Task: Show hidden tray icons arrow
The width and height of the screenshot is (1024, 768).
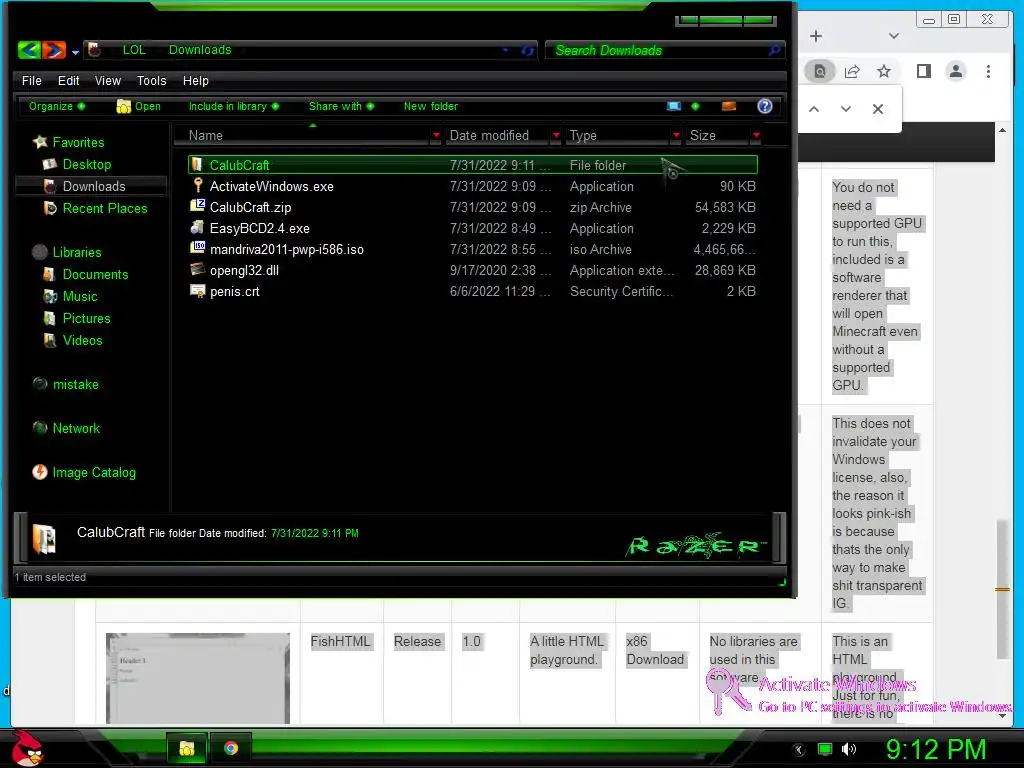Action: point(799,750)
